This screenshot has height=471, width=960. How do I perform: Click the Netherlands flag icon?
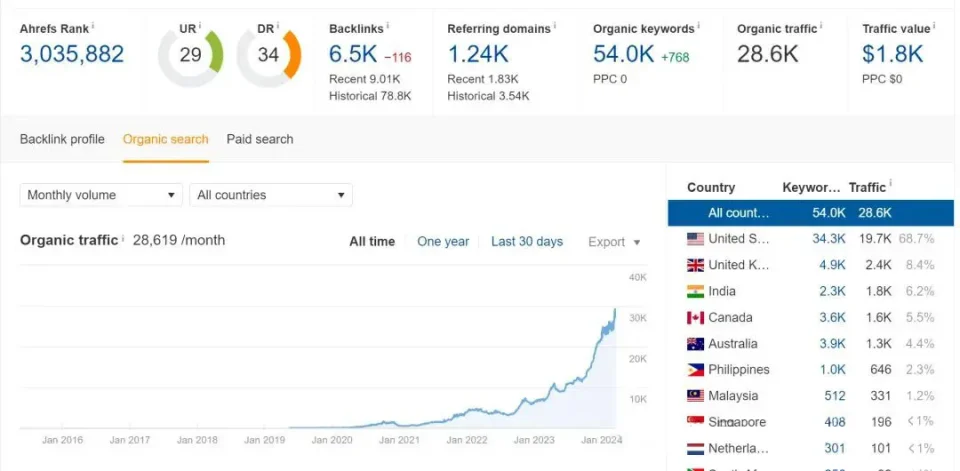click(x=696, y=448)
